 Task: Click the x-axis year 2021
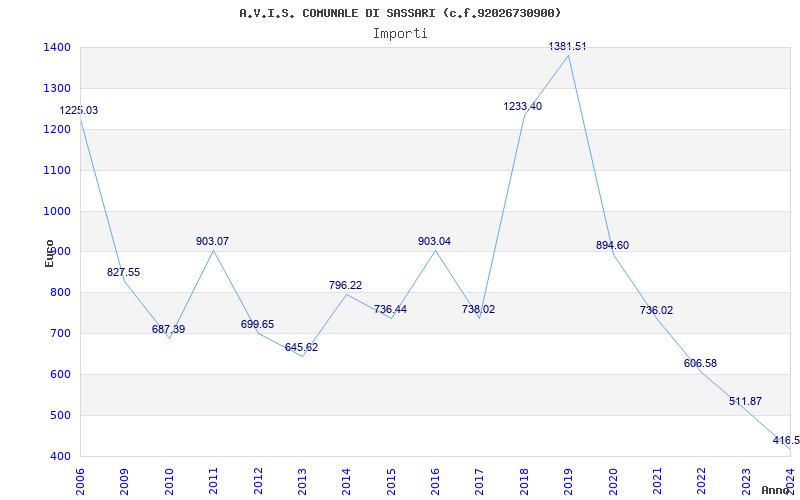(x=657, y=482)
